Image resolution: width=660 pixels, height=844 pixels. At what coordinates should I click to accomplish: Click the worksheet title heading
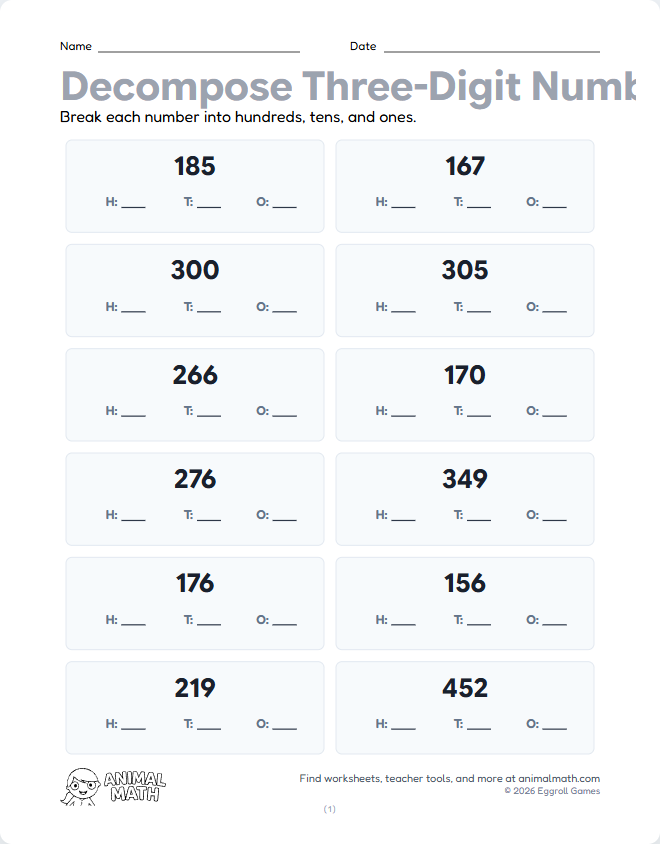click(347, 87)
